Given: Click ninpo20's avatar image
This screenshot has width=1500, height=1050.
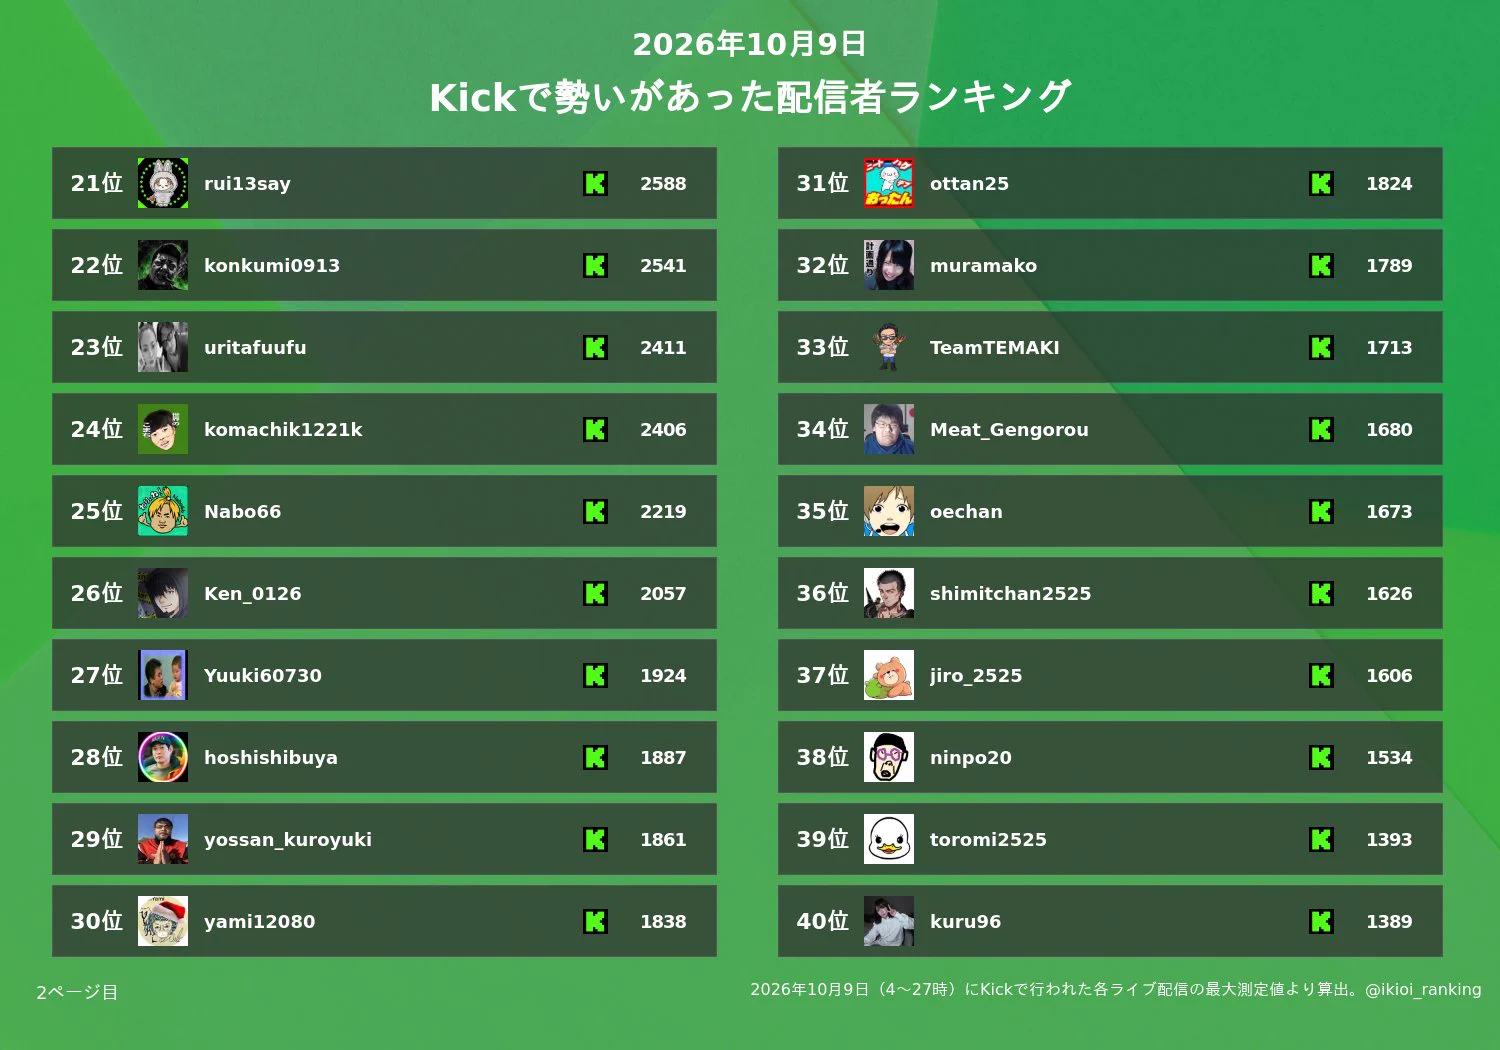Looking at the screenshot, I should (889, 757).
